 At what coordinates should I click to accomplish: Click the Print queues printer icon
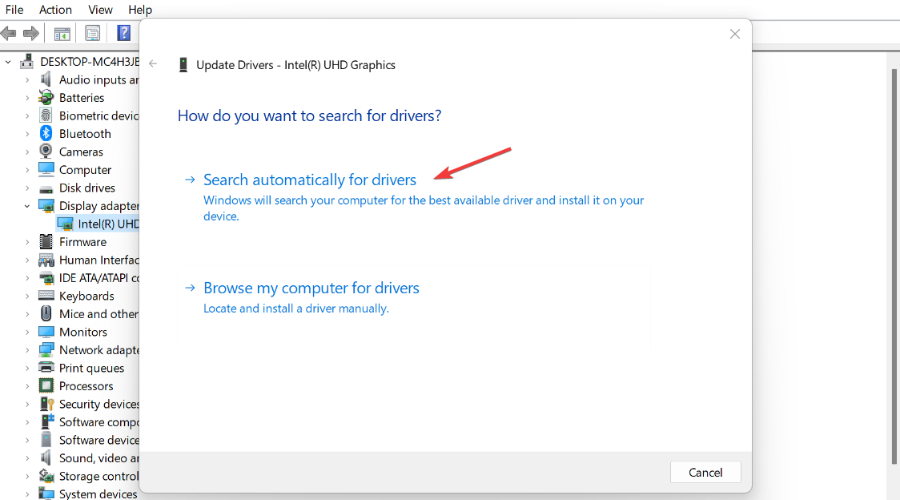[x=46, y=367]
